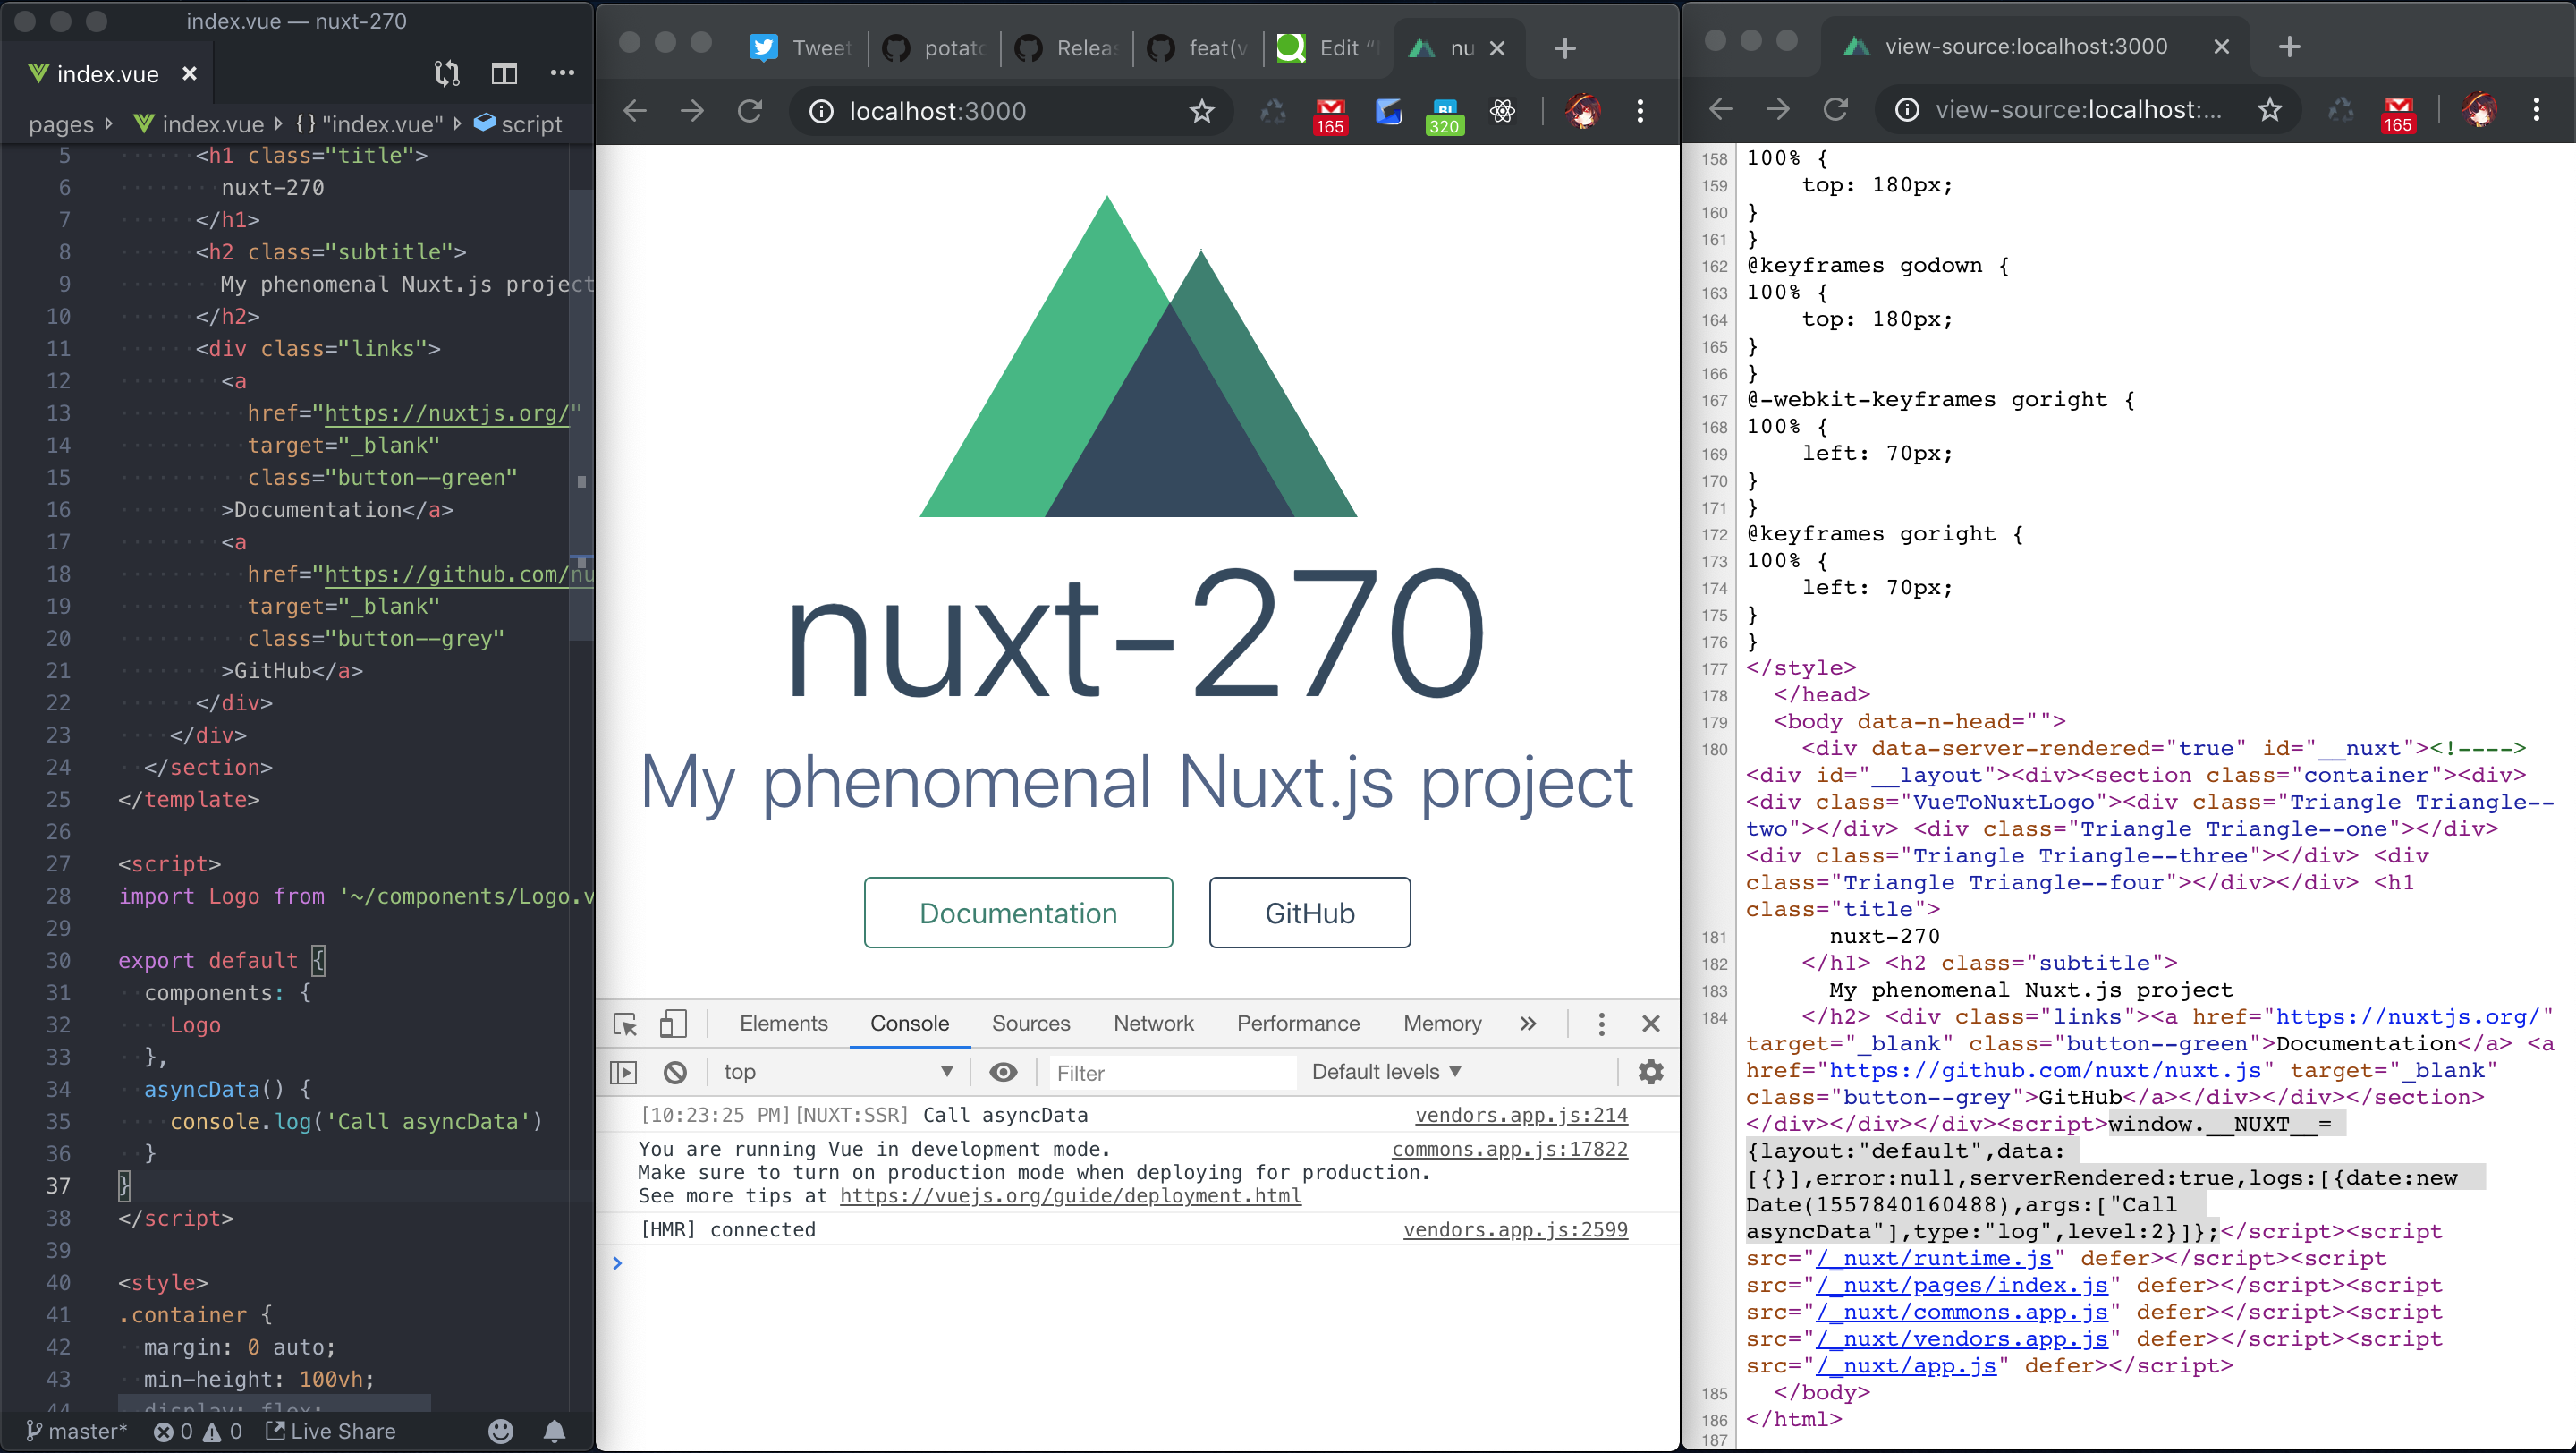Screen dimensions: 2576x1453
Task: Open the 'Default levels' dropdown
Action: coord(1386,1071)
